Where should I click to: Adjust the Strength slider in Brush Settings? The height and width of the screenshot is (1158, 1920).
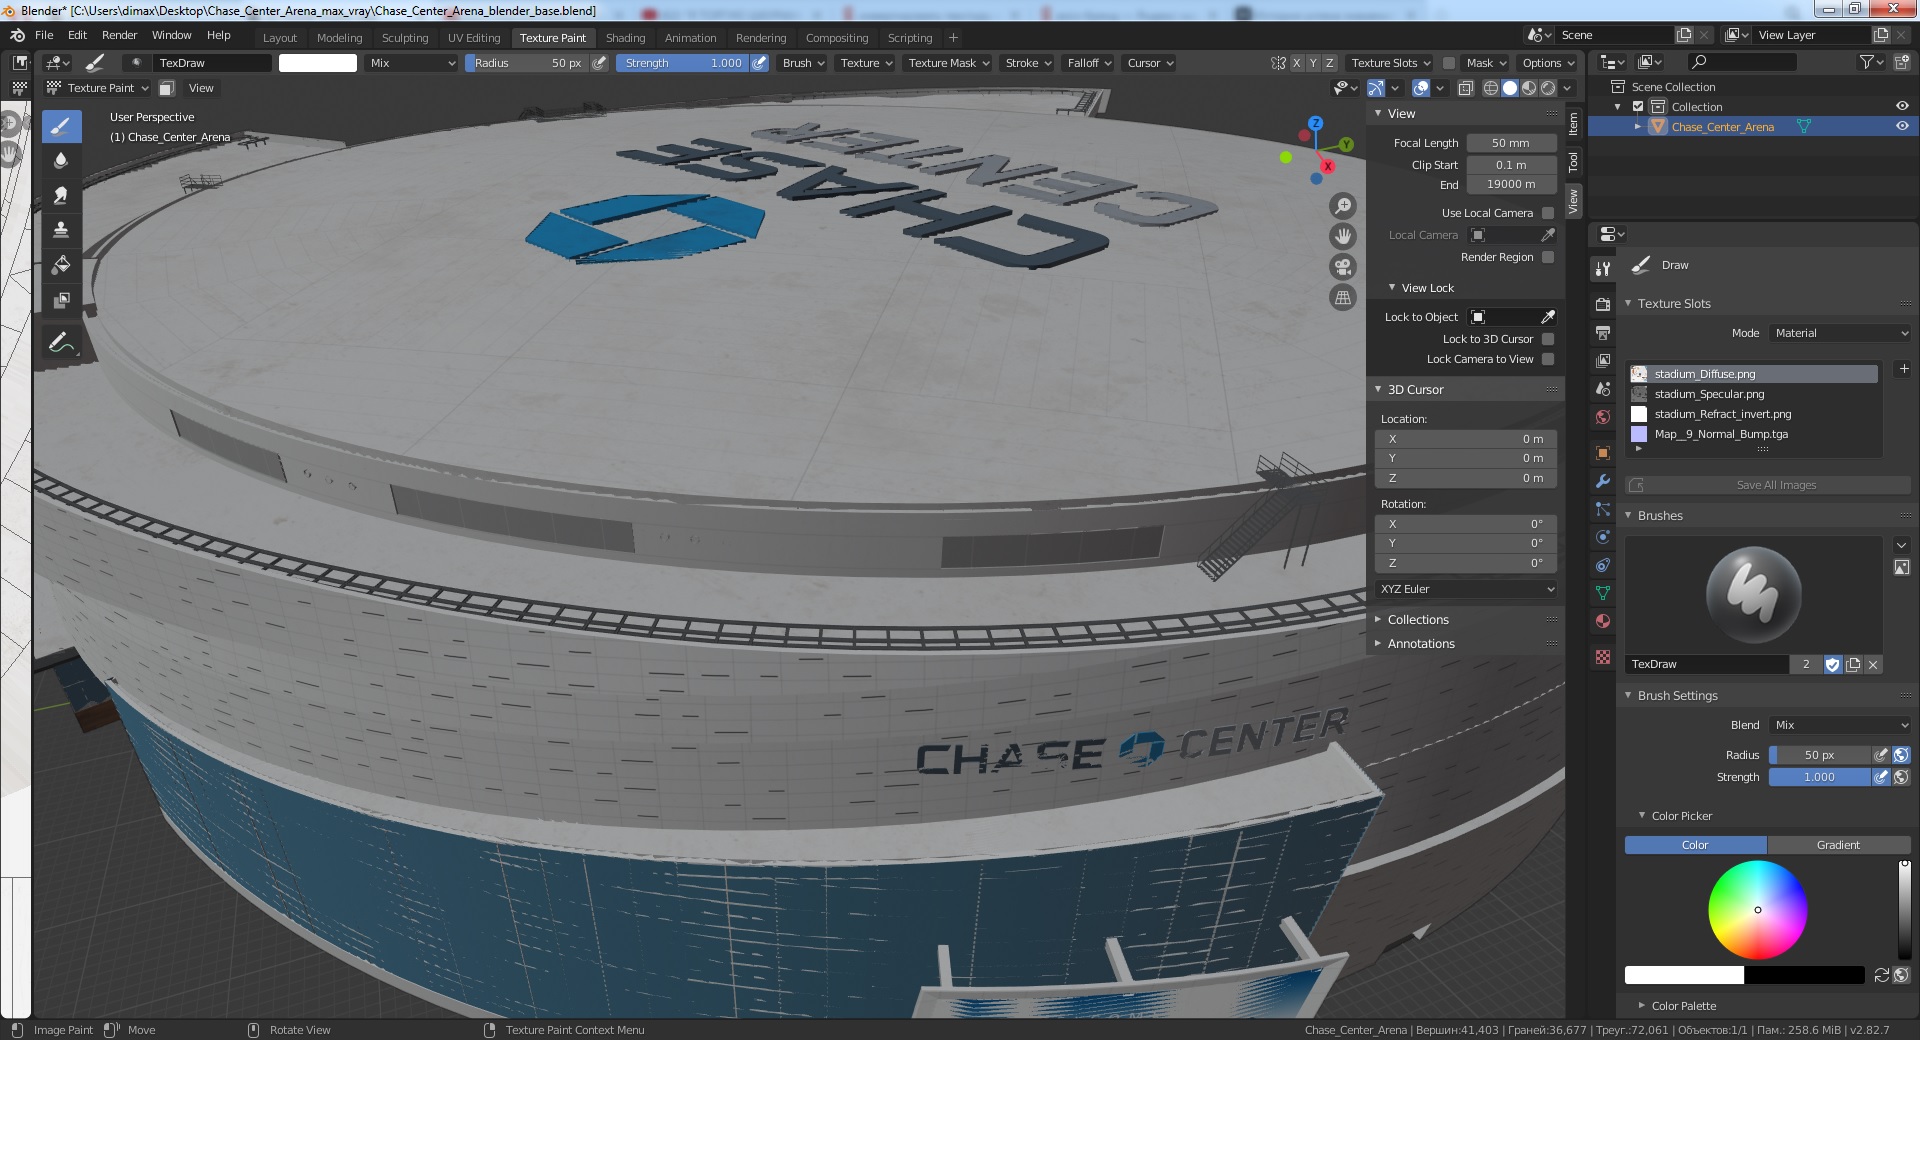1819,777
